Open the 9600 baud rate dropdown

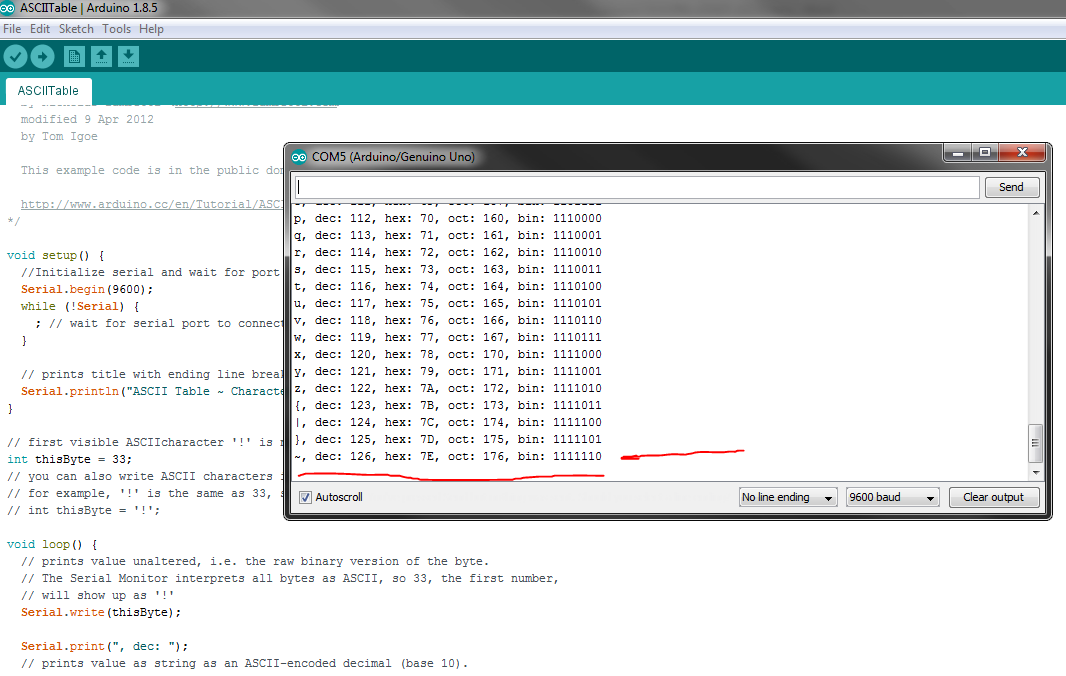(892, 497)
